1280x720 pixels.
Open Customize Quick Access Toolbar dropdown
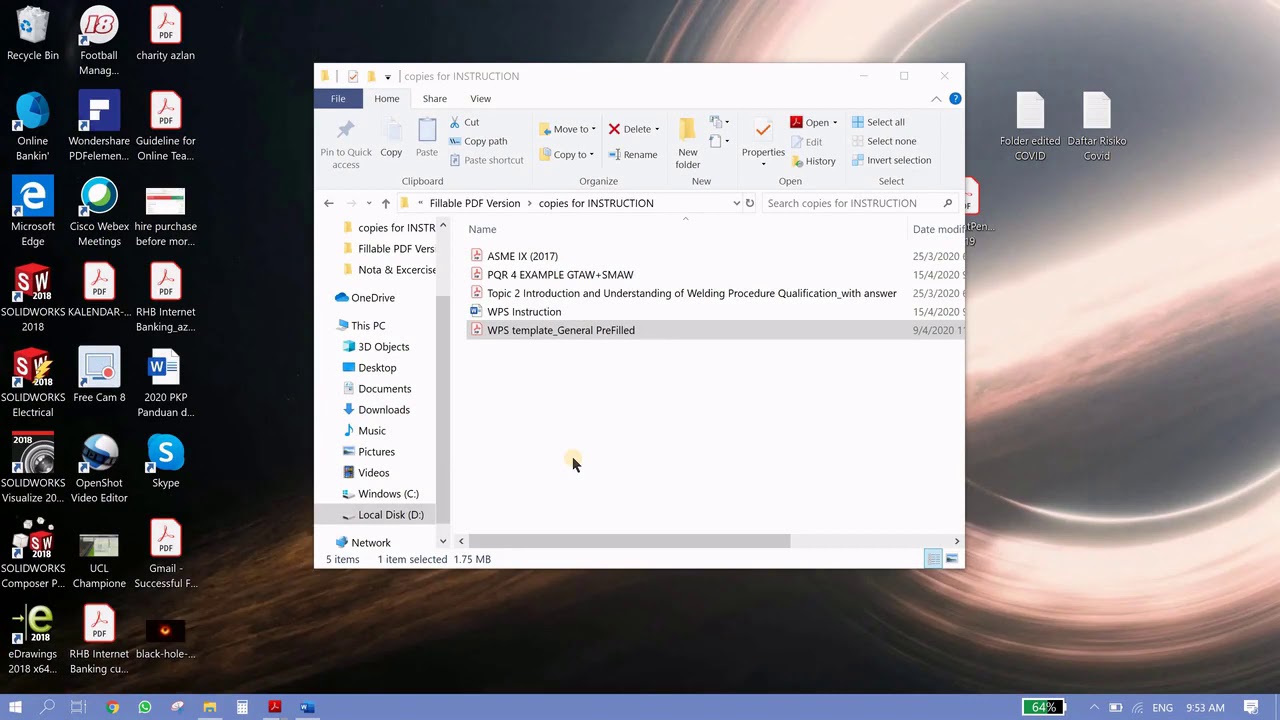[x=388, y=76]
